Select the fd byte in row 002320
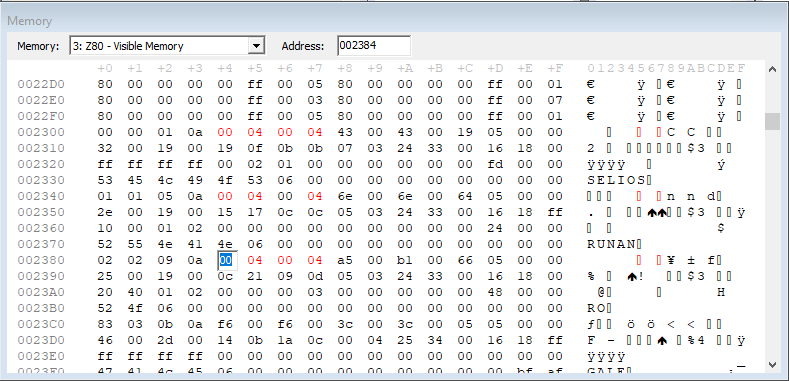 (x=495, y=164)
